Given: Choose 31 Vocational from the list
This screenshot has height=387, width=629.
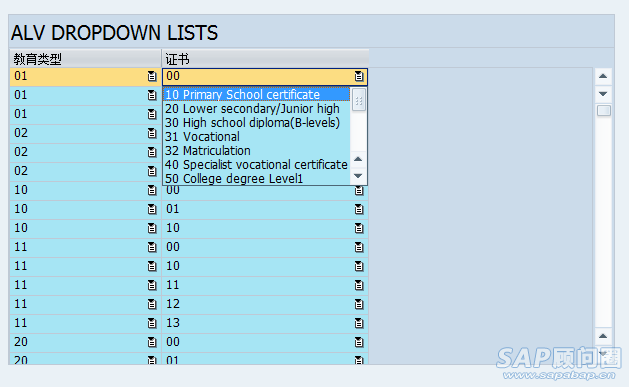Looking at the screenshot, I should pyautogui.click(x=256, y=137).
